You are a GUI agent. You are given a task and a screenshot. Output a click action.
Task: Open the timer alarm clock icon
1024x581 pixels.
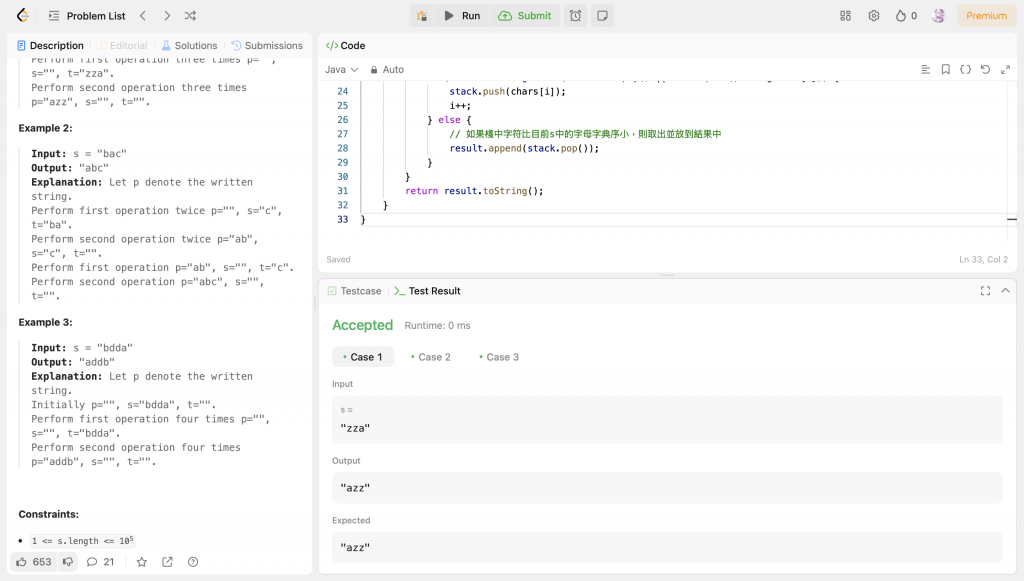click(x=575, y=16)
